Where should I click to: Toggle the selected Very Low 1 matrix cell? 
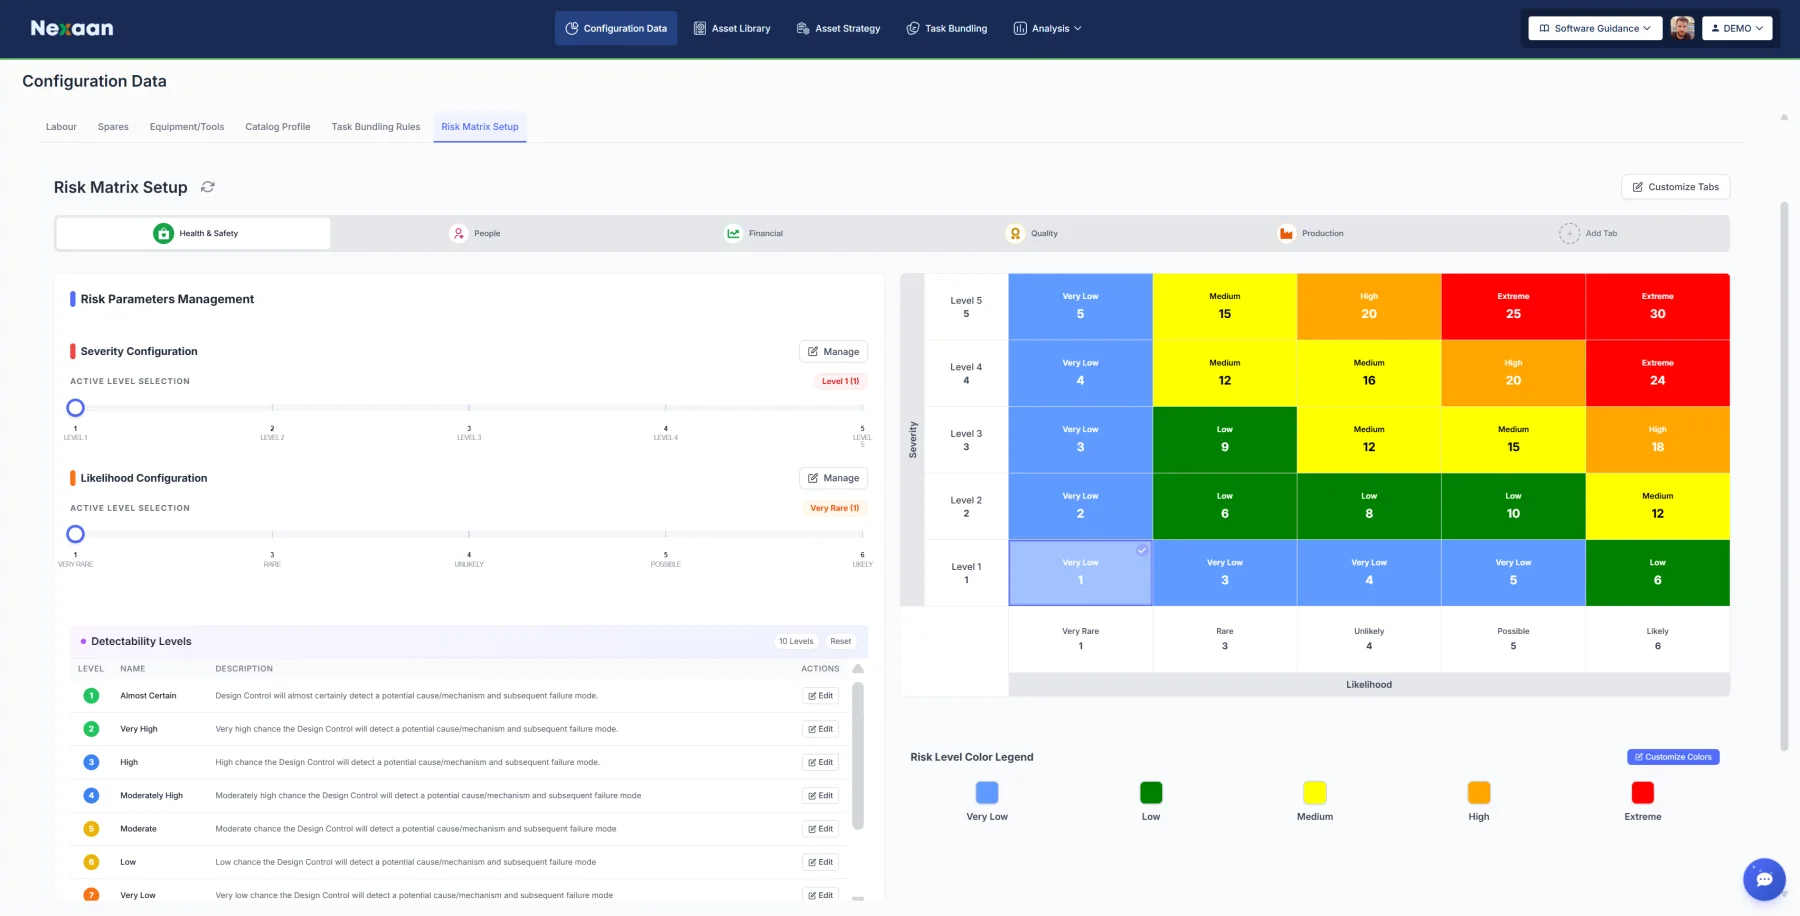(x=1080, y=573)
